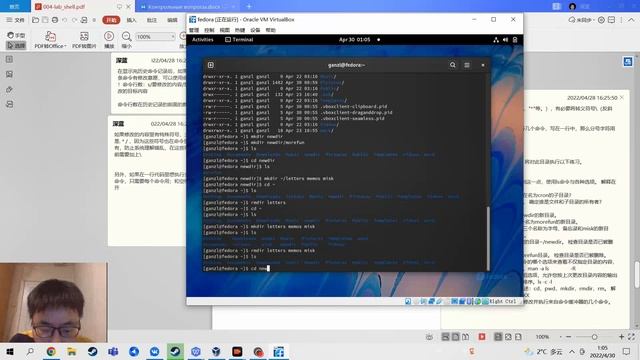Open the 100% zoom dropdown in ribbon
The height and width of the screenshot is (360, 640).
tap(156, 37)
